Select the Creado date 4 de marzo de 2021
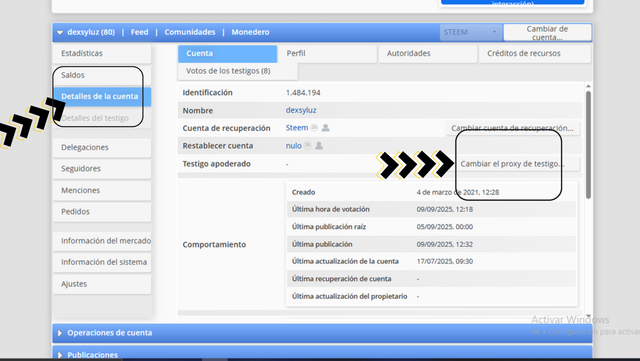The image size is (640, 361). point(458,192)
